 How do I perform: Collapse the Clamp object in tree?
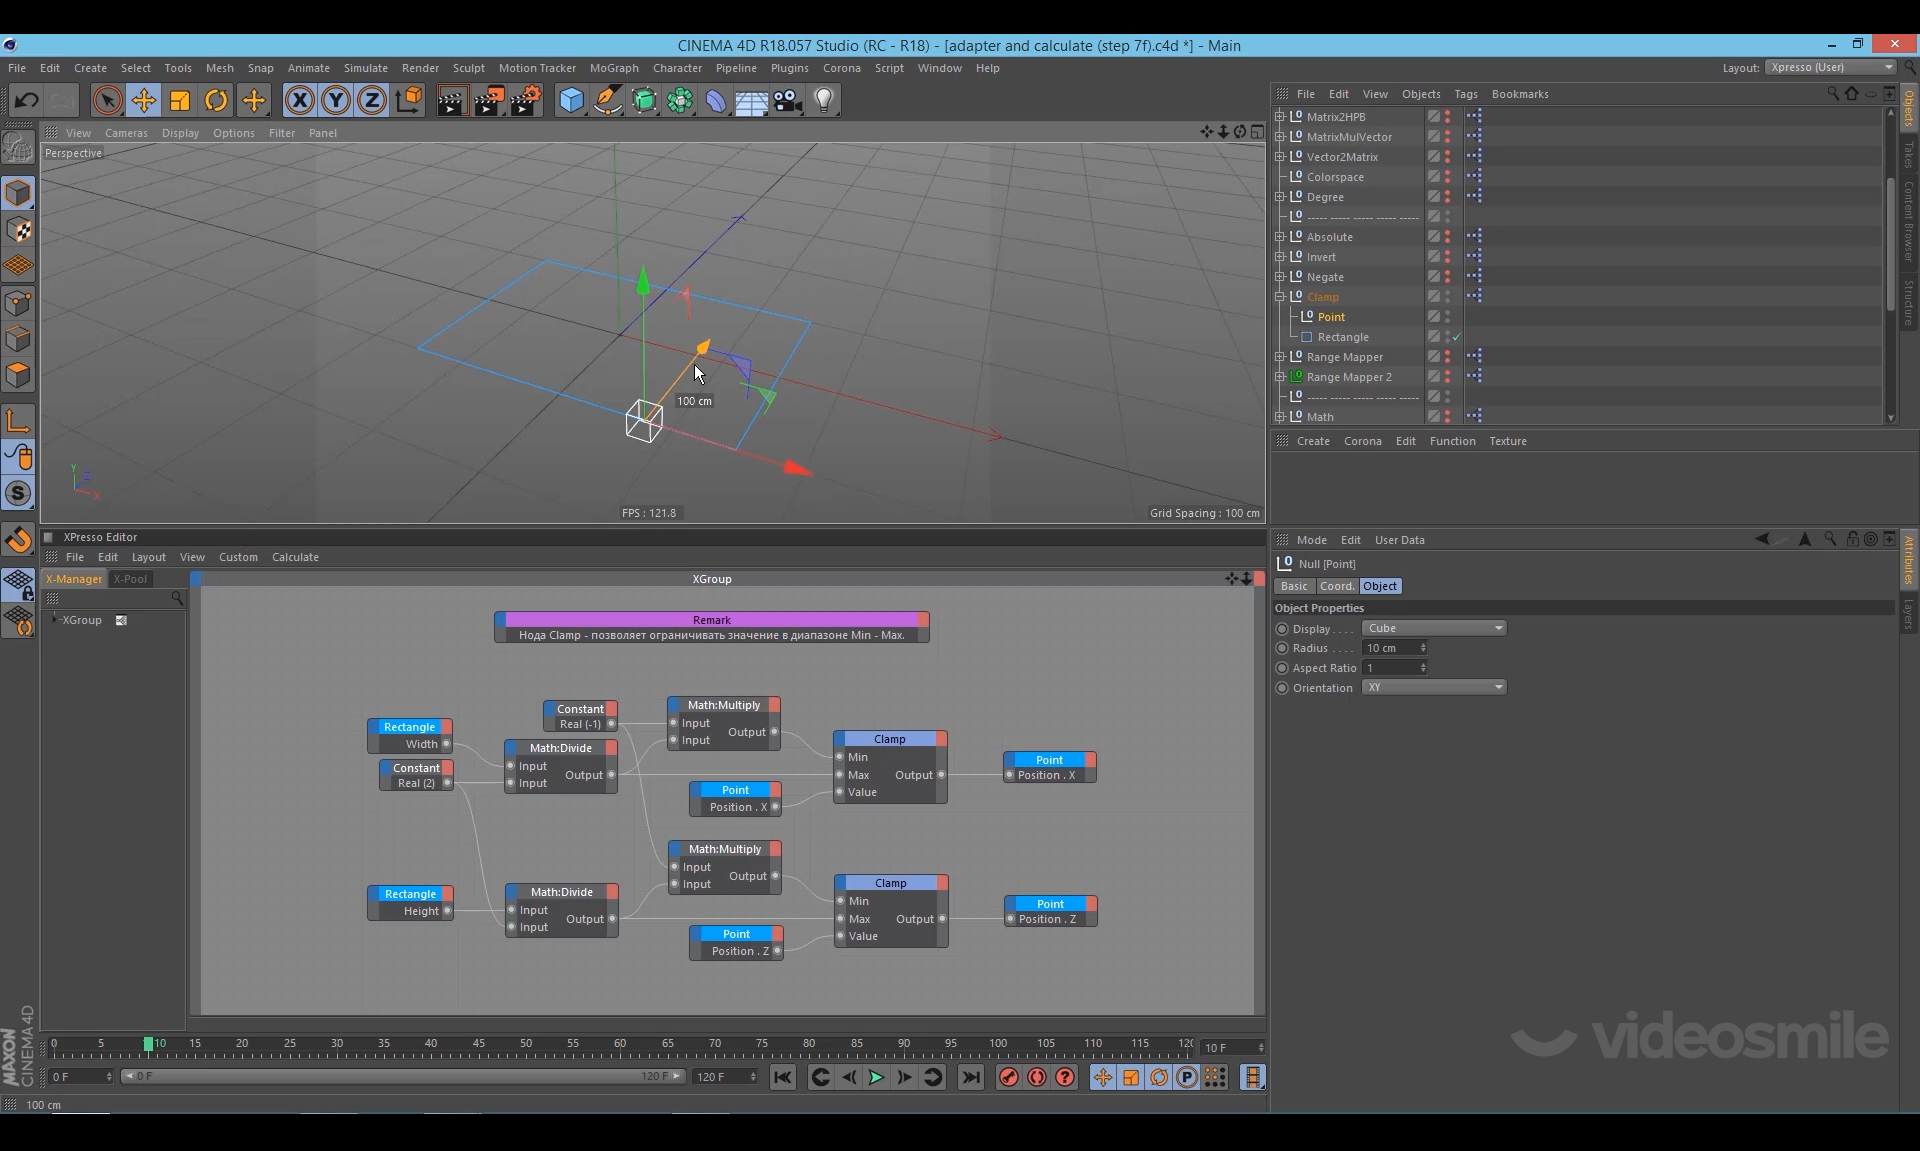click(x=1280, y=297)
